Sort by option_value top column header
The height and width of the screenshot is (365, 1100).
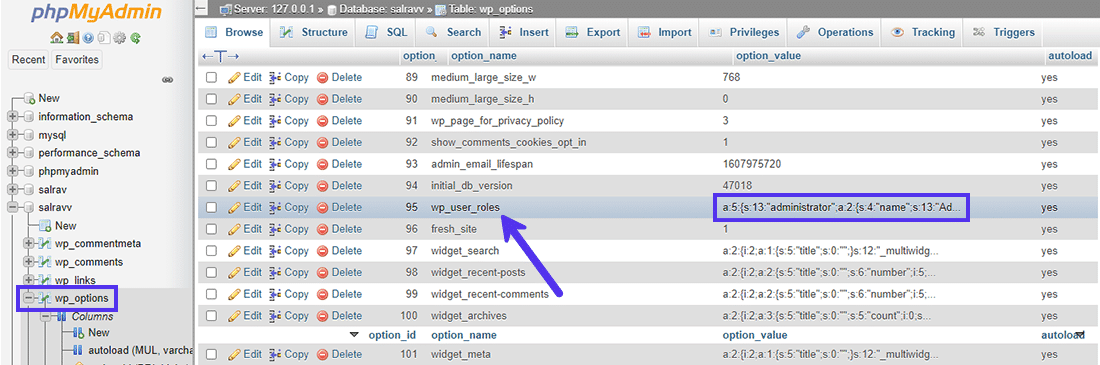[767, 55]
